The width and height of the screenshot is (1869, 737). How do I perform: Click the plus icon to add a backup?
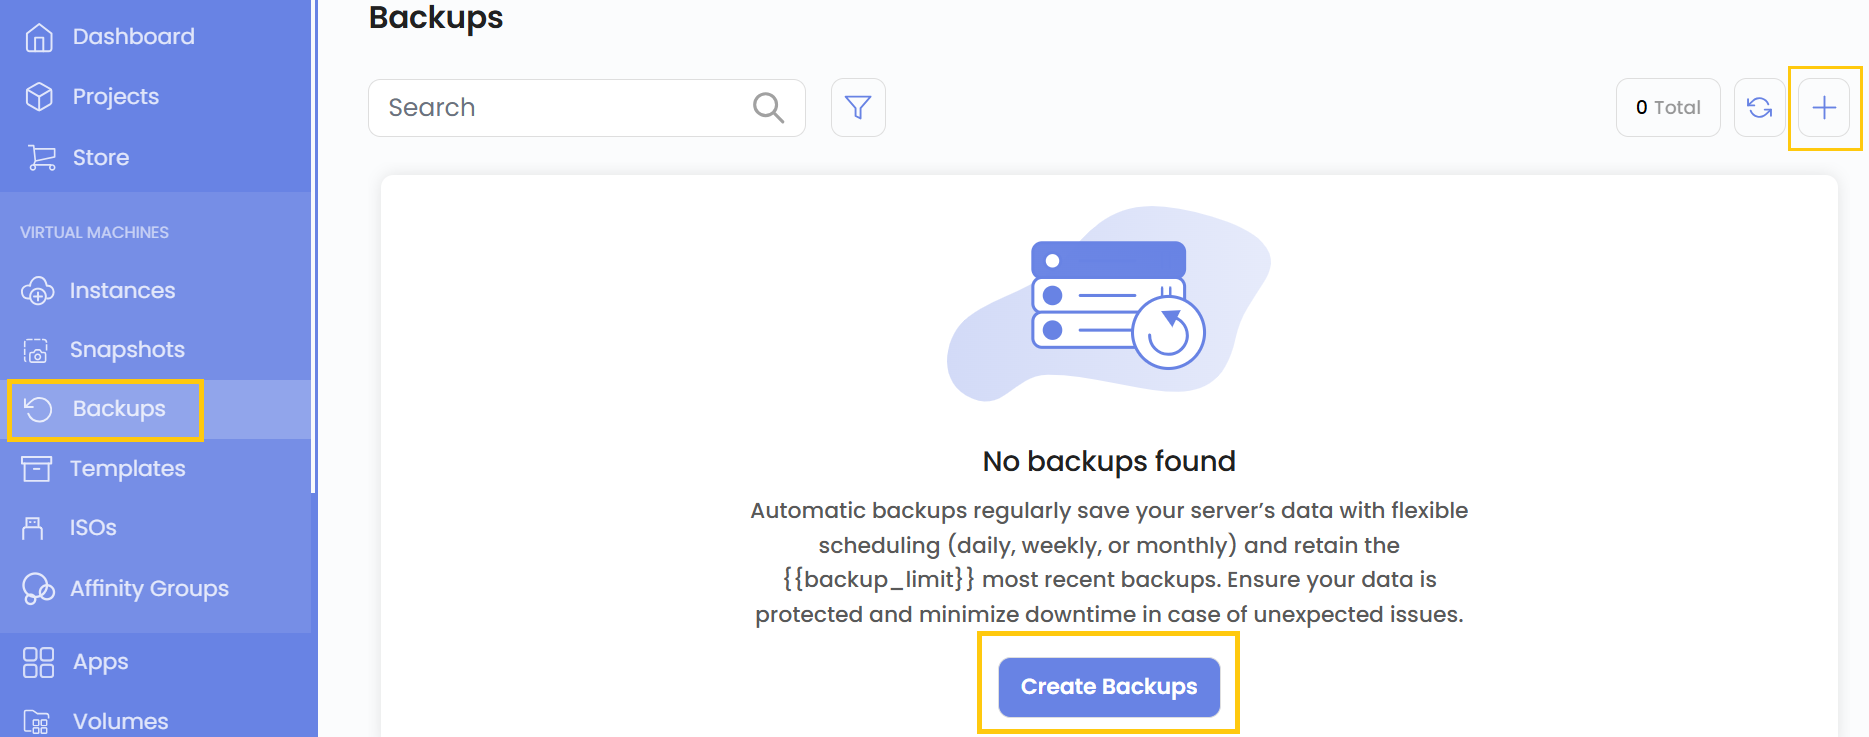pyautogui.click(x=1825, y=107)
